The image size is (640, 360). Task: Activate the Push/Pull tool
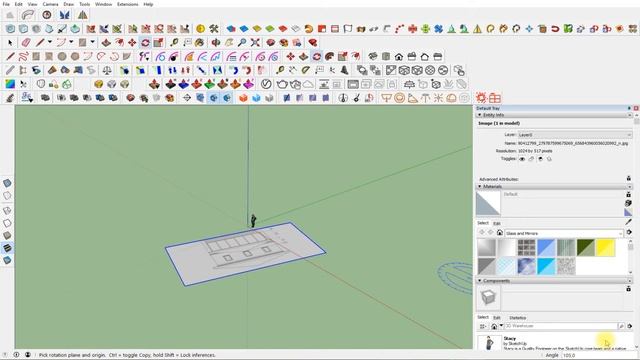tap(106, 42)
